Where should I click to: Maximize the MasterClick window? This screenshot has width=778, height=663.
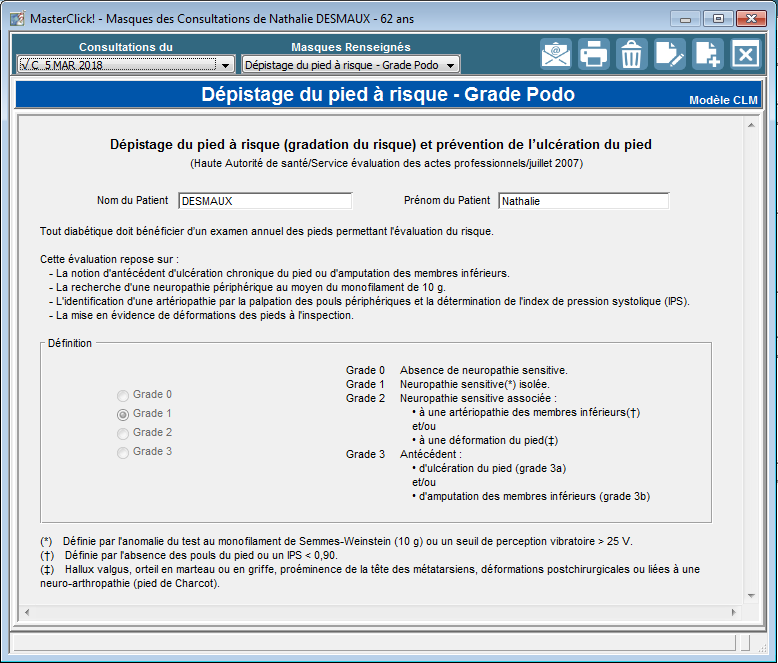click(717, 18)
